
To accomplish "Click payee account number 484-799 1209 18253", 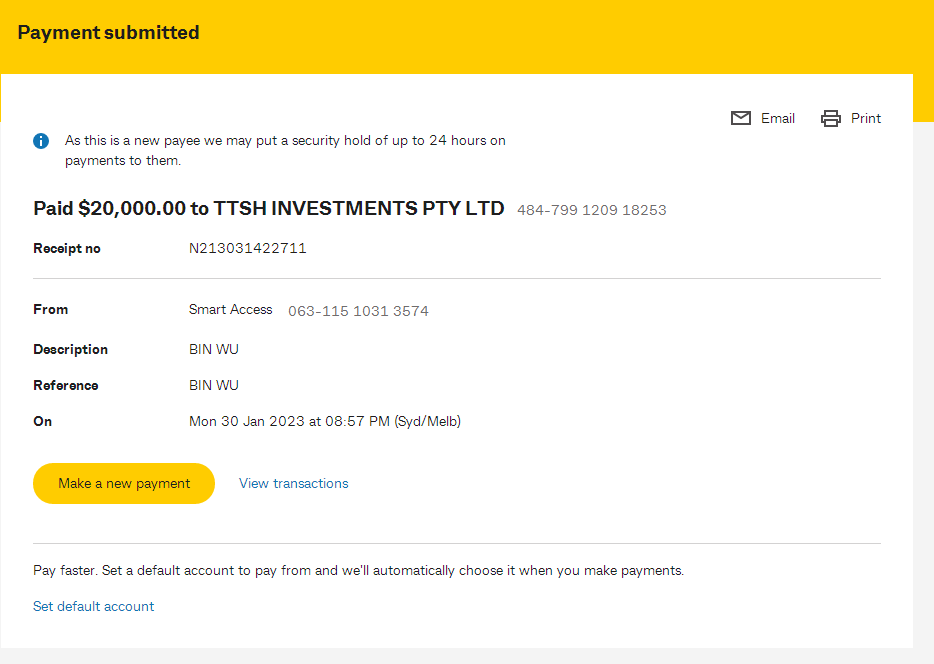I will [591, 210].
